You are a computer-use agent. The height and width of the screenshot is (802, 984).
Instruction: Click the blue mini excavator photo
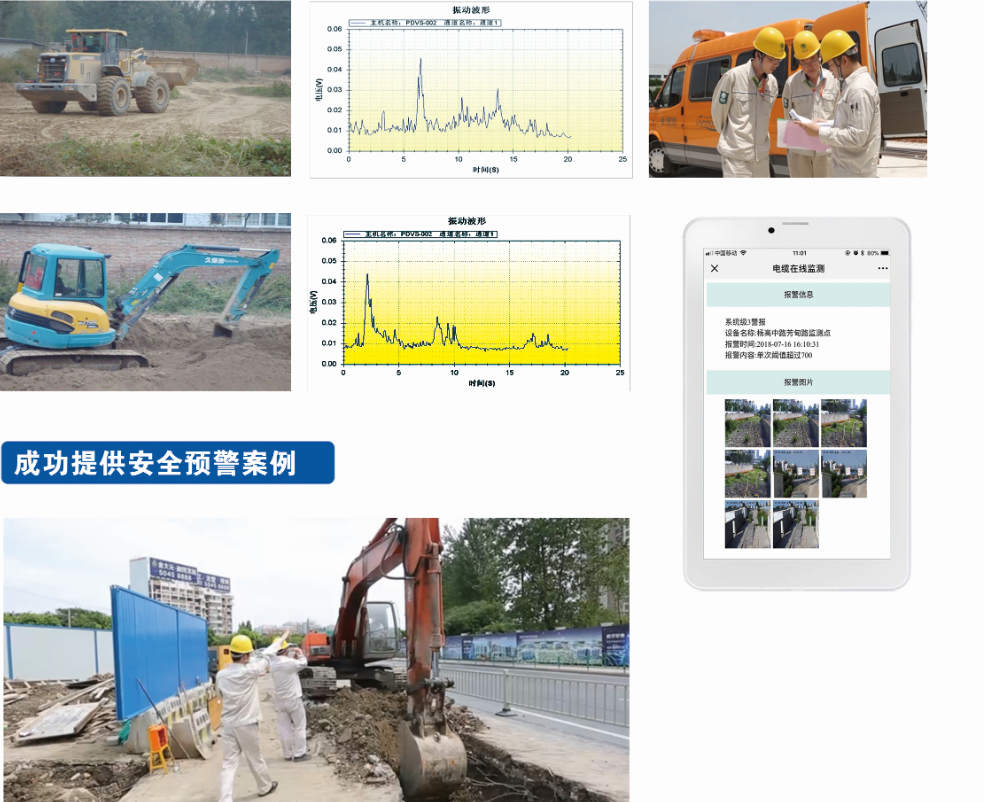(x=145, y=301)
